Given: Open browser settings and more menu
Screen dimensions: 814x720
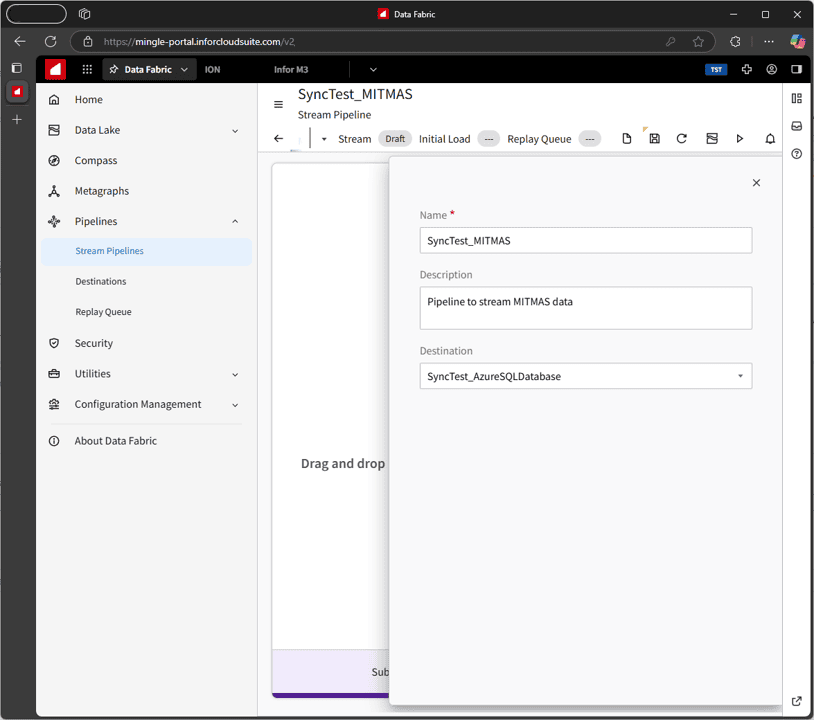Looking at the screenshot, I should pyautogui.click(x=769, y=42).
